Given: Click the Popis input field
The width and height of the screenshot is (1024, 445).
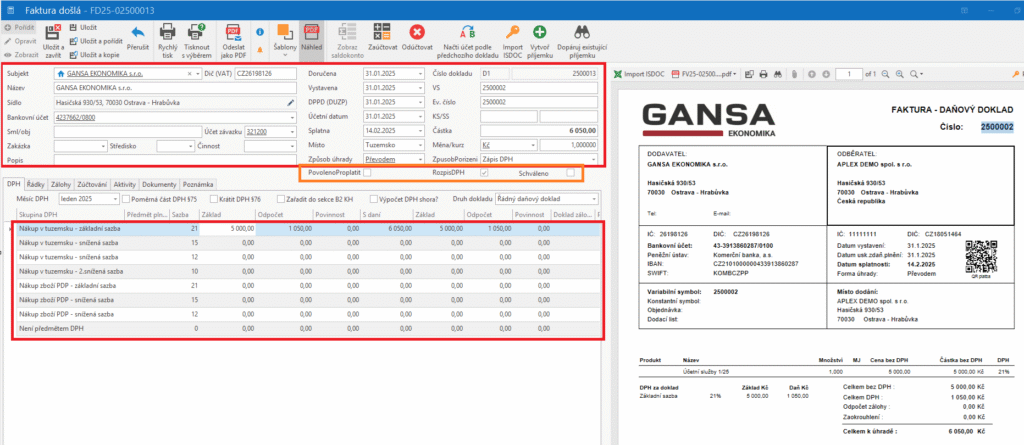Looking at the screenshot, I should 176,159.
